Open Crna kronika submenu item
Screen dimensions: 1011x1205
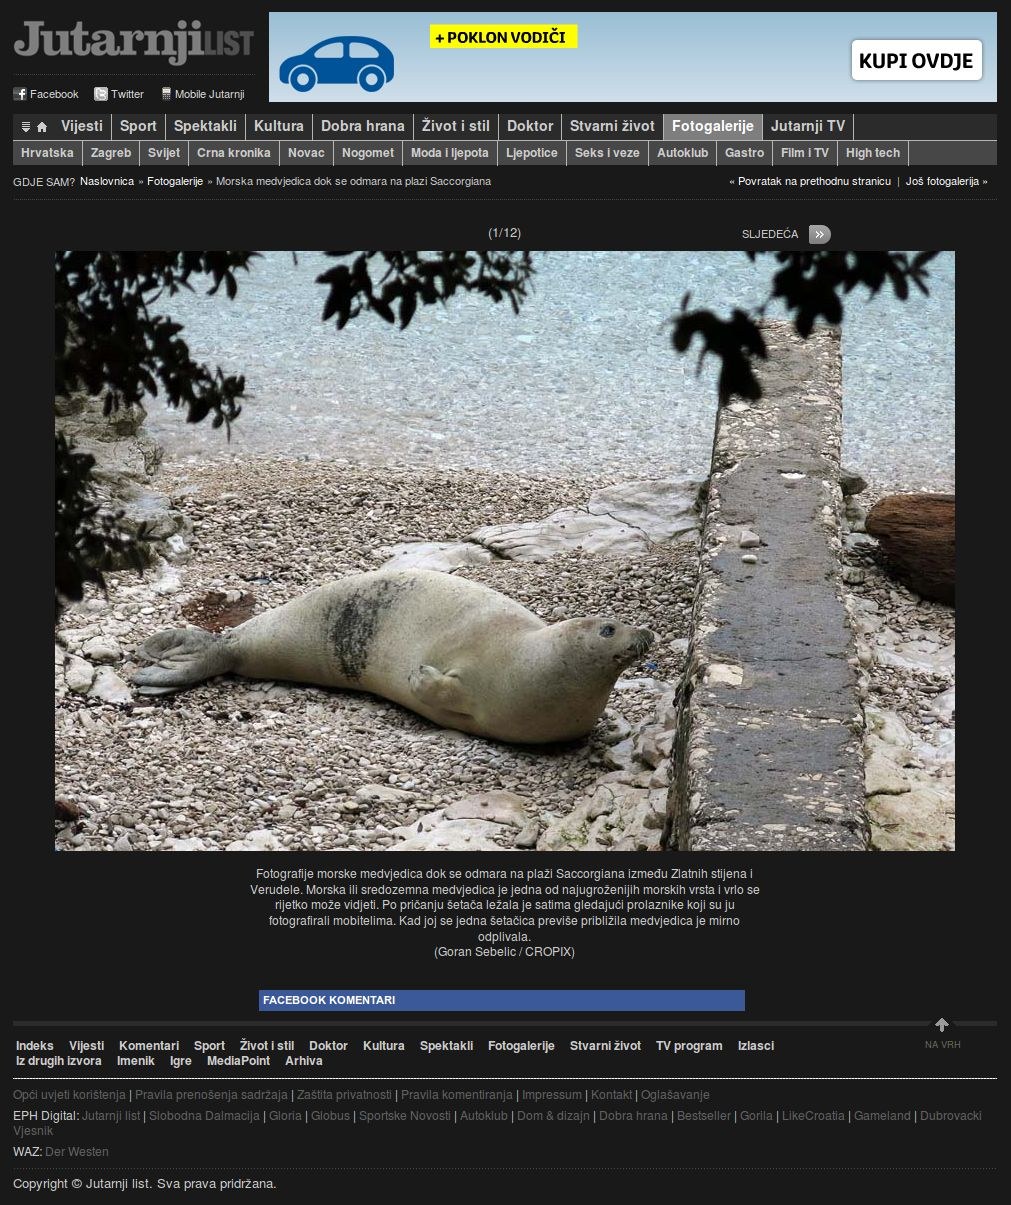tap(234, 153)
